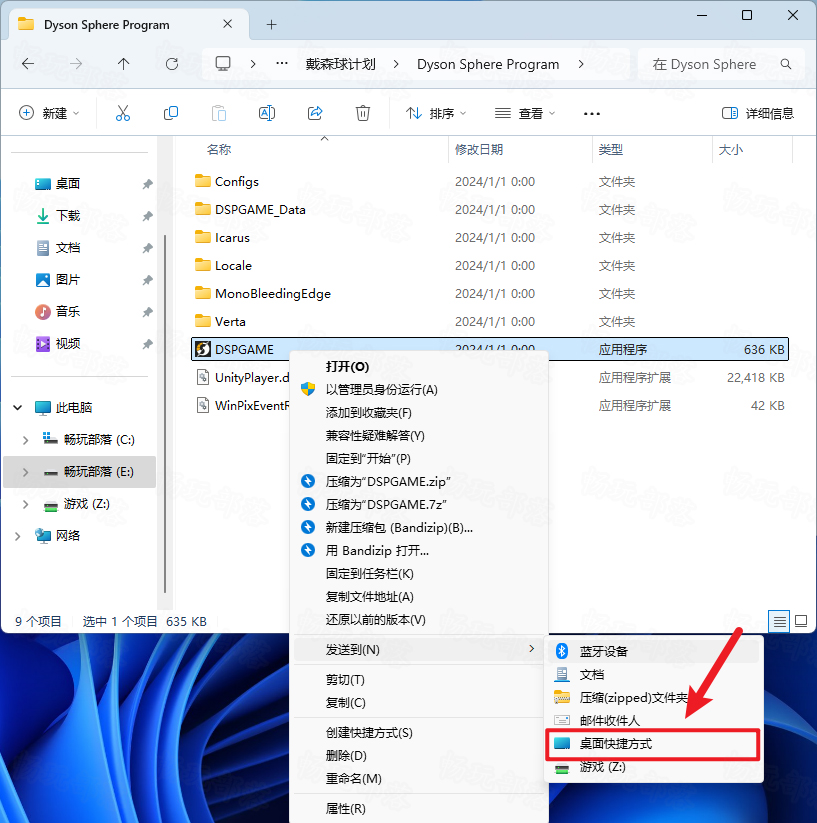Click Open with Bandizip entry
Viewport: 817px width, 823px height.
(x=419, y=551)
